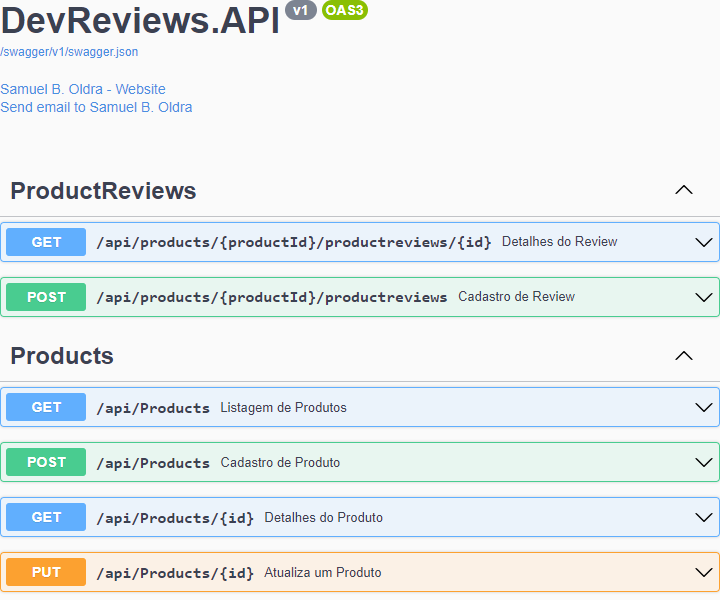
Task: Click GET badge for Detalhes do Review
Action: click(46, 242)
